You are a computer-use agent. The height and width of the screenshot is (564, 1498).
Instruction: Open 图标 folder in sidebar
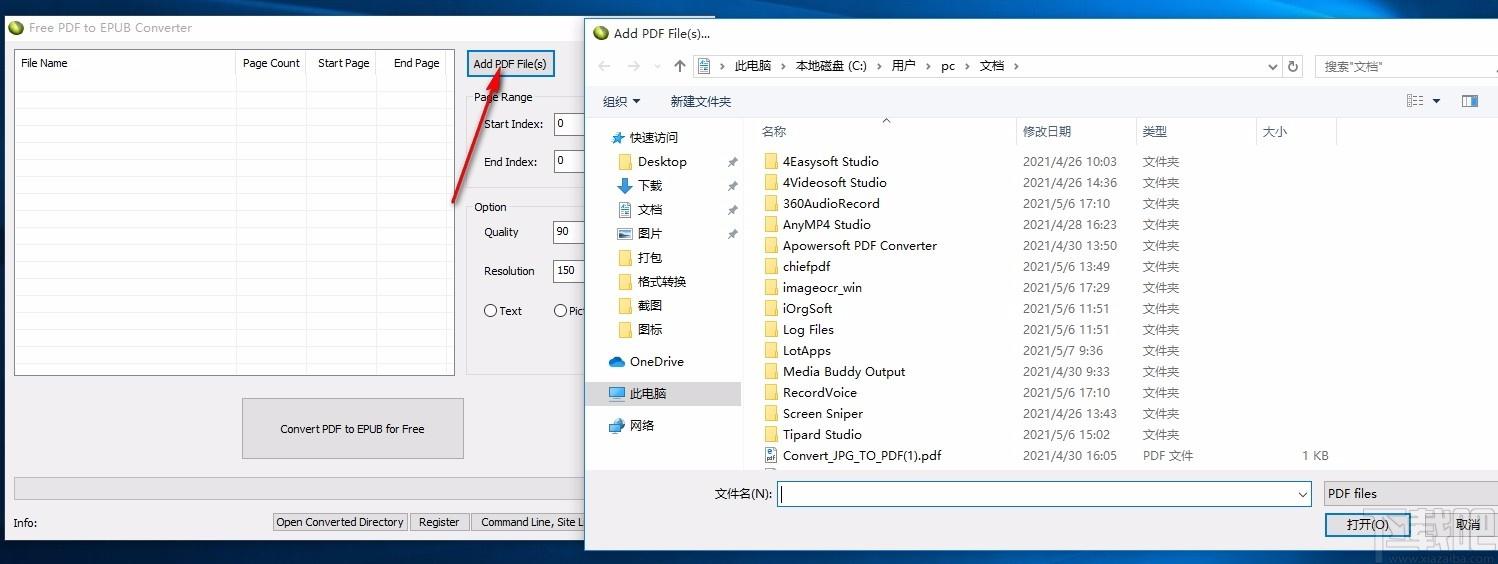pyautogui.click(x=650, y=329)
